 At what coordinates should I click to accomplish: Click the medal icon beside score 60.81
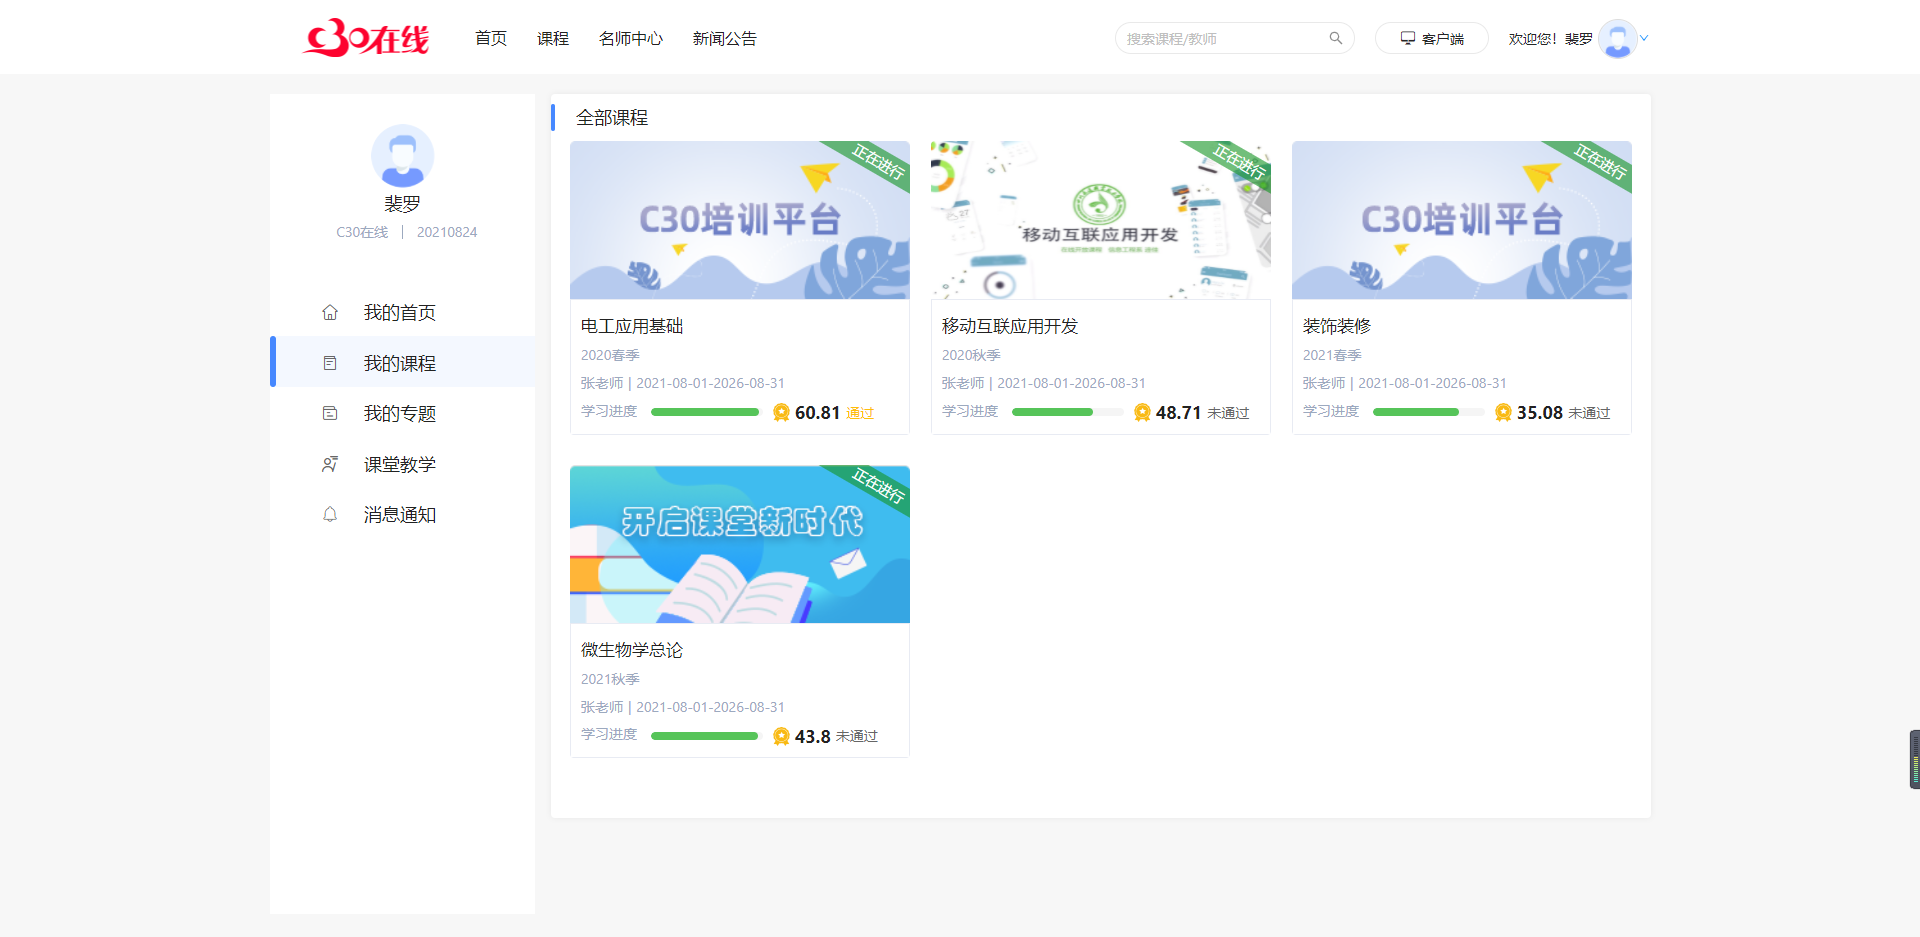click(781, 413)
